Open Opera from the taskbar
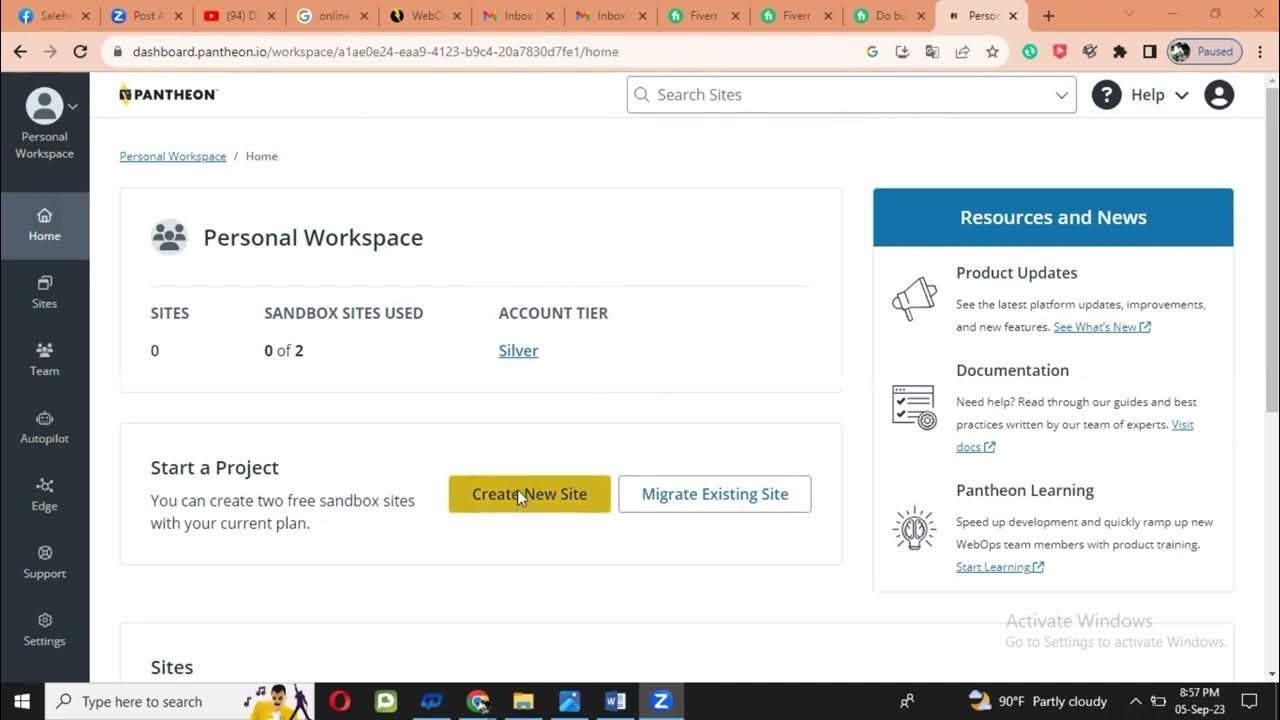The height and width of the screenshot is (720, 1280). [340, 701]
